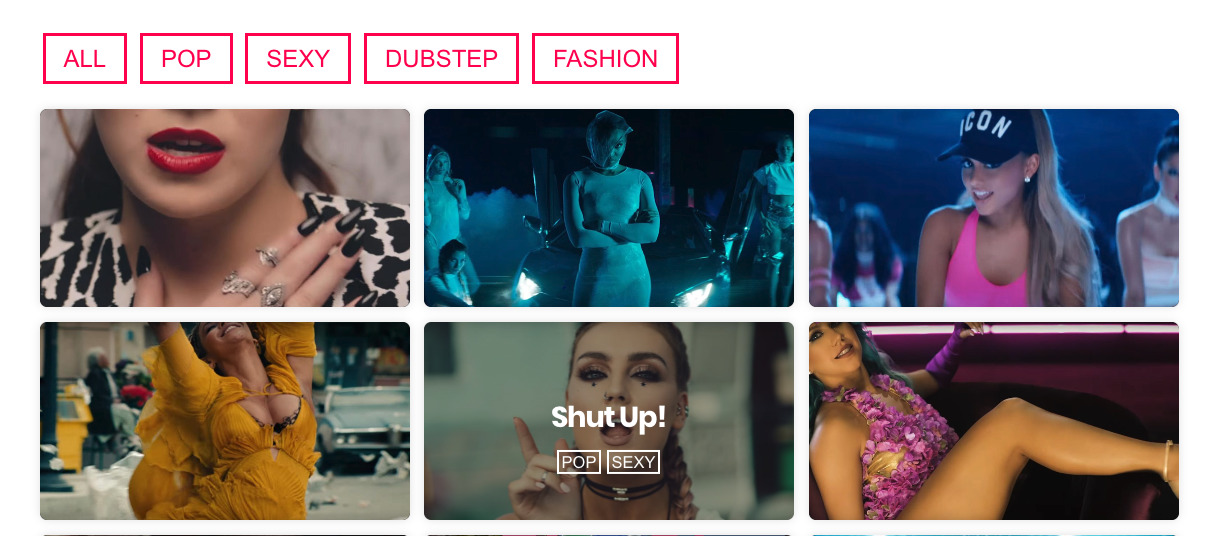Filter videos by POP category

point(186,59)
